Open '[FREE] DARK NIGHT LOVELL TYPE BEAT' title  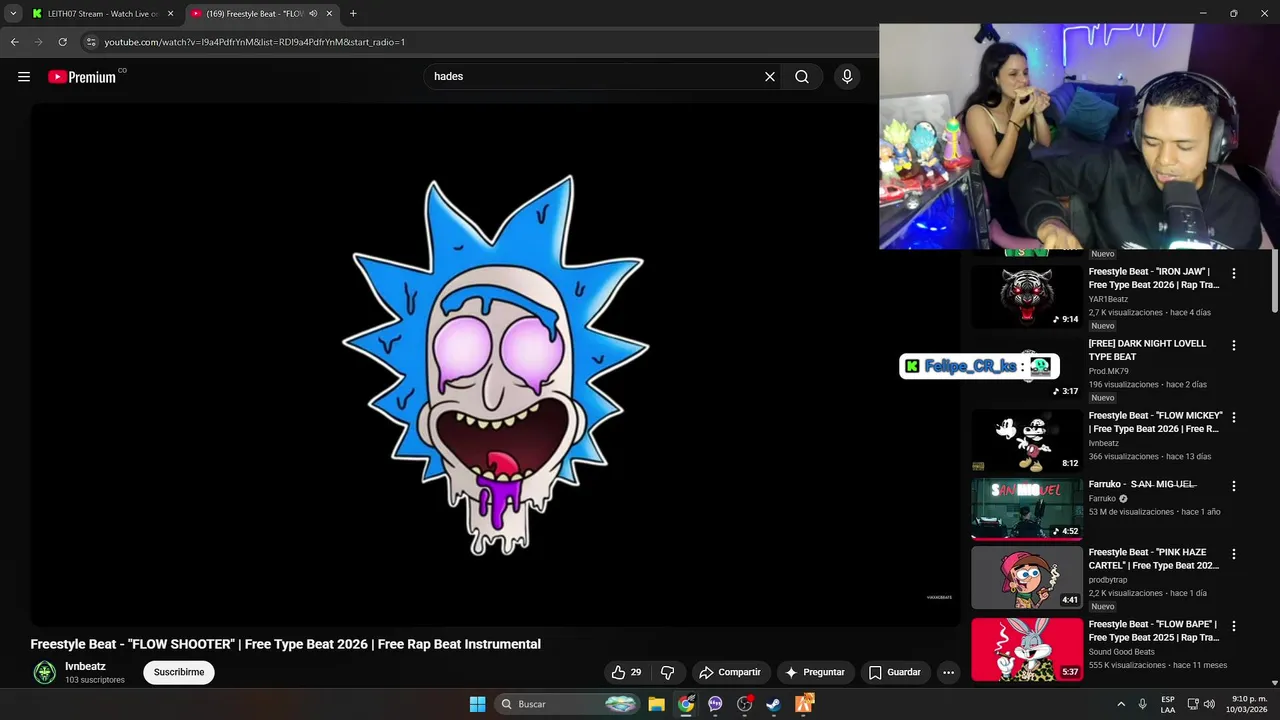tap(1148, 350)
